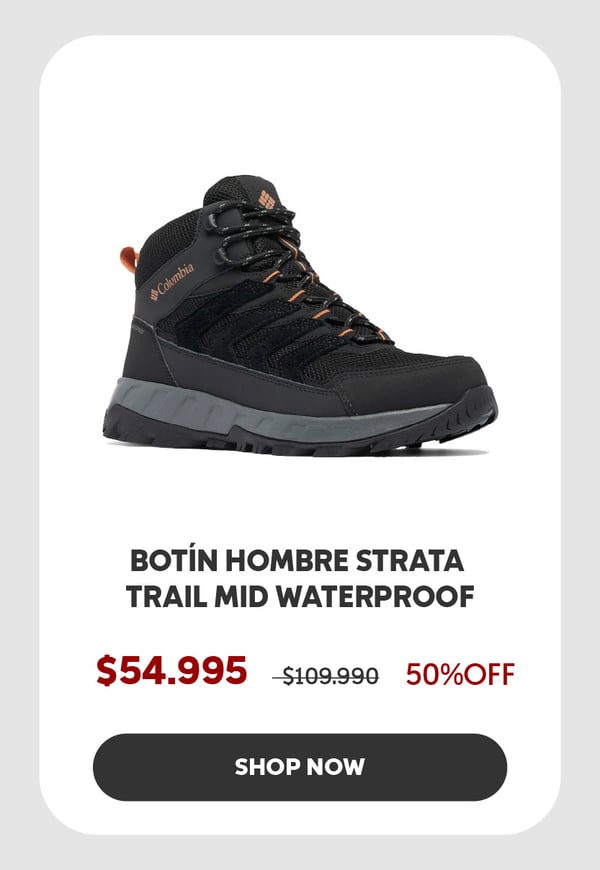
Task: Click the 50%OFF discount label
Action: [460, 674]
